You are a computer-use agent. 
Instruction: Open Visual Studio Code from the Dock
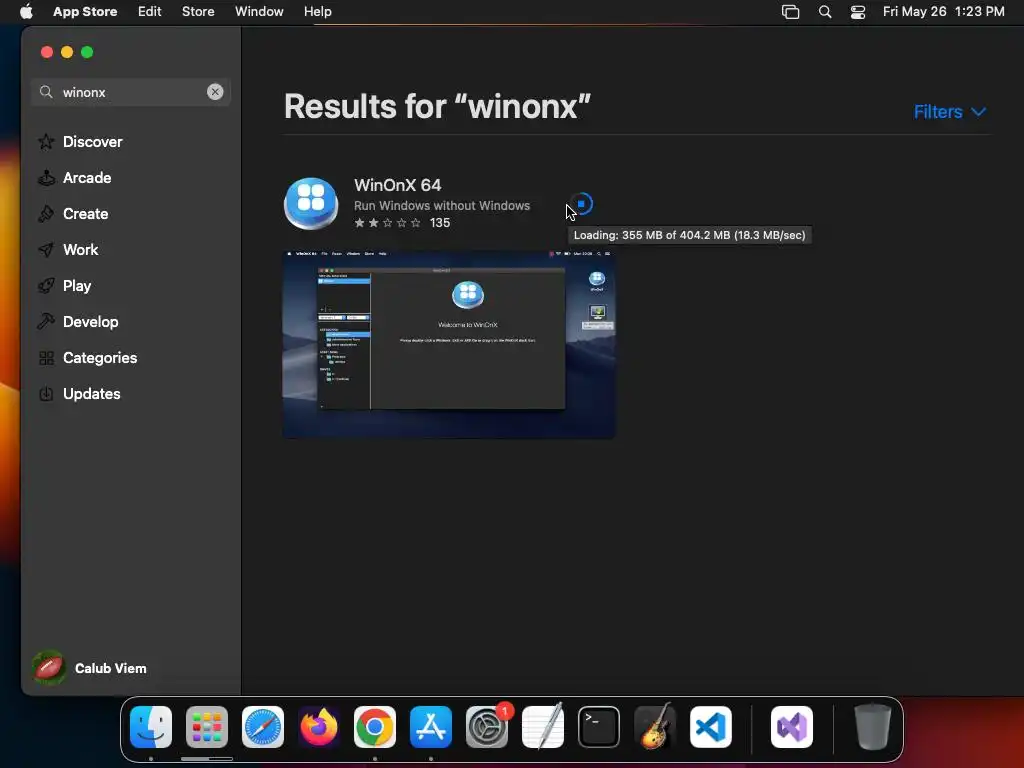pos(711,727)
